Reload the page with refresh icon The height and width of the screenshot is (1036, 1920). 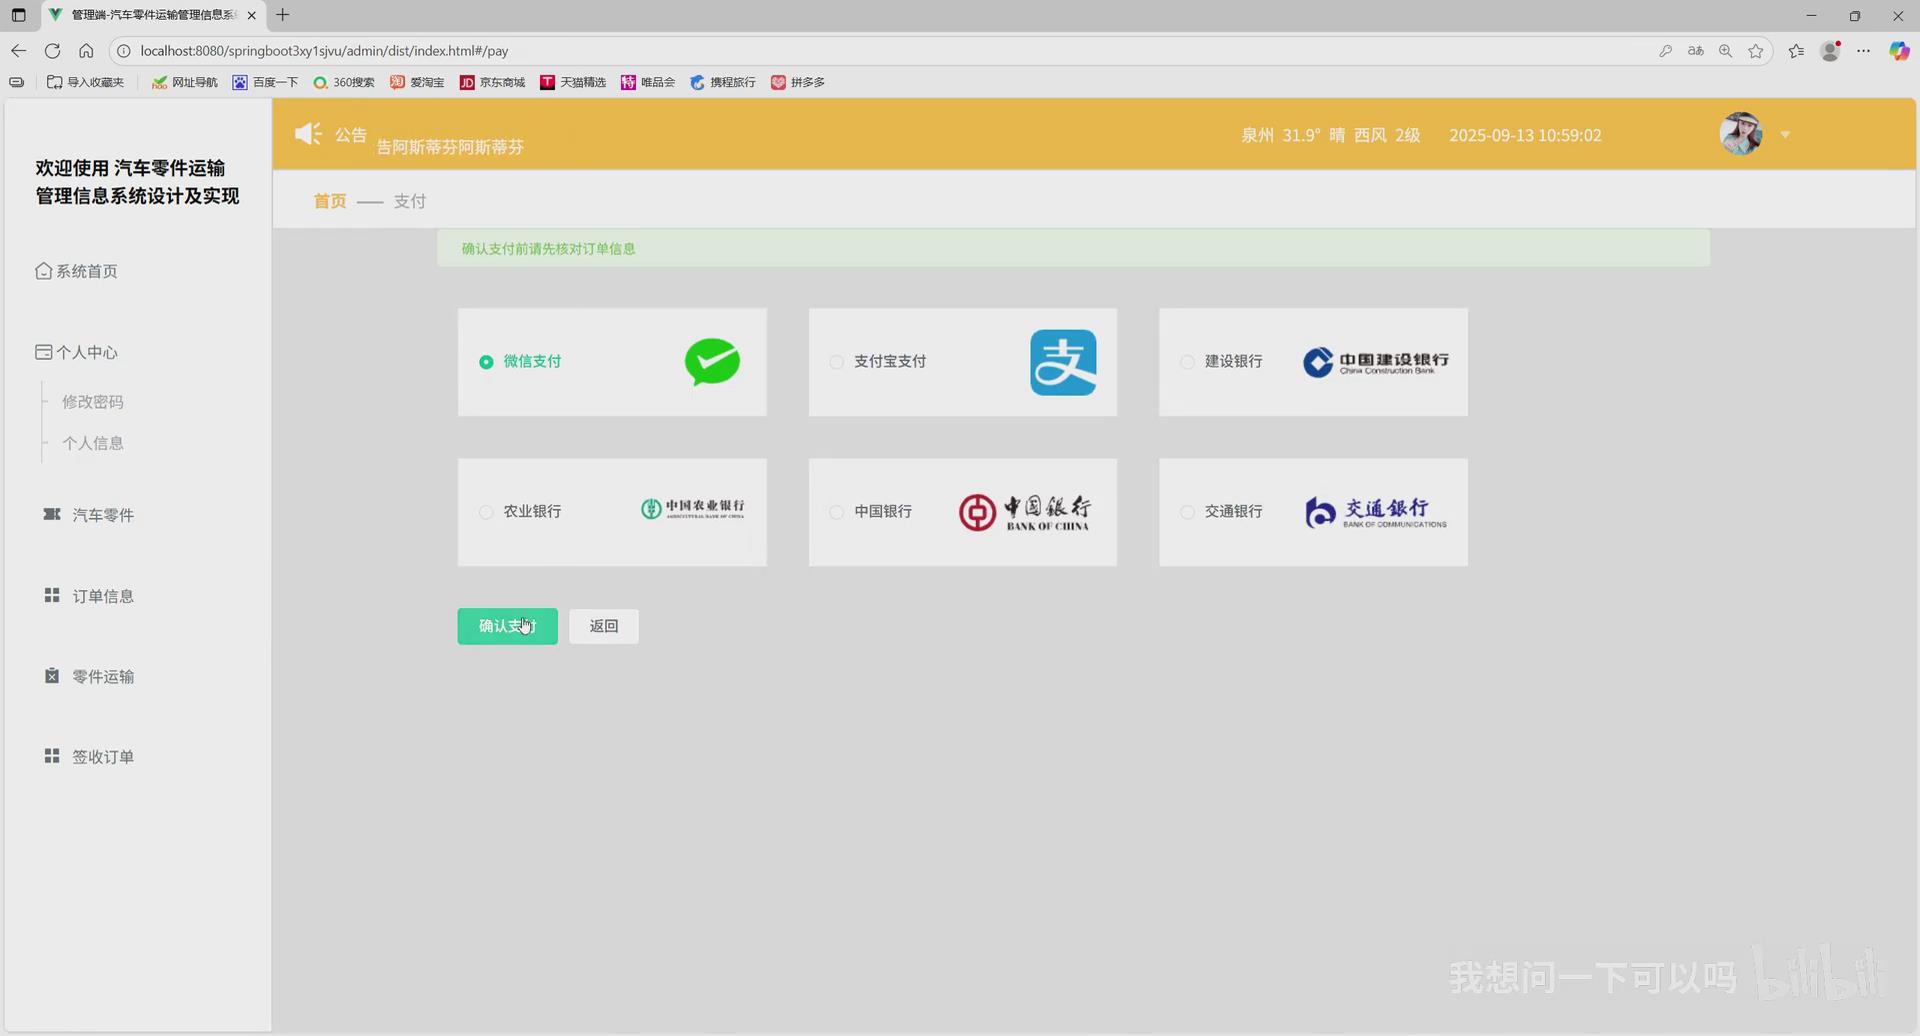53,51
